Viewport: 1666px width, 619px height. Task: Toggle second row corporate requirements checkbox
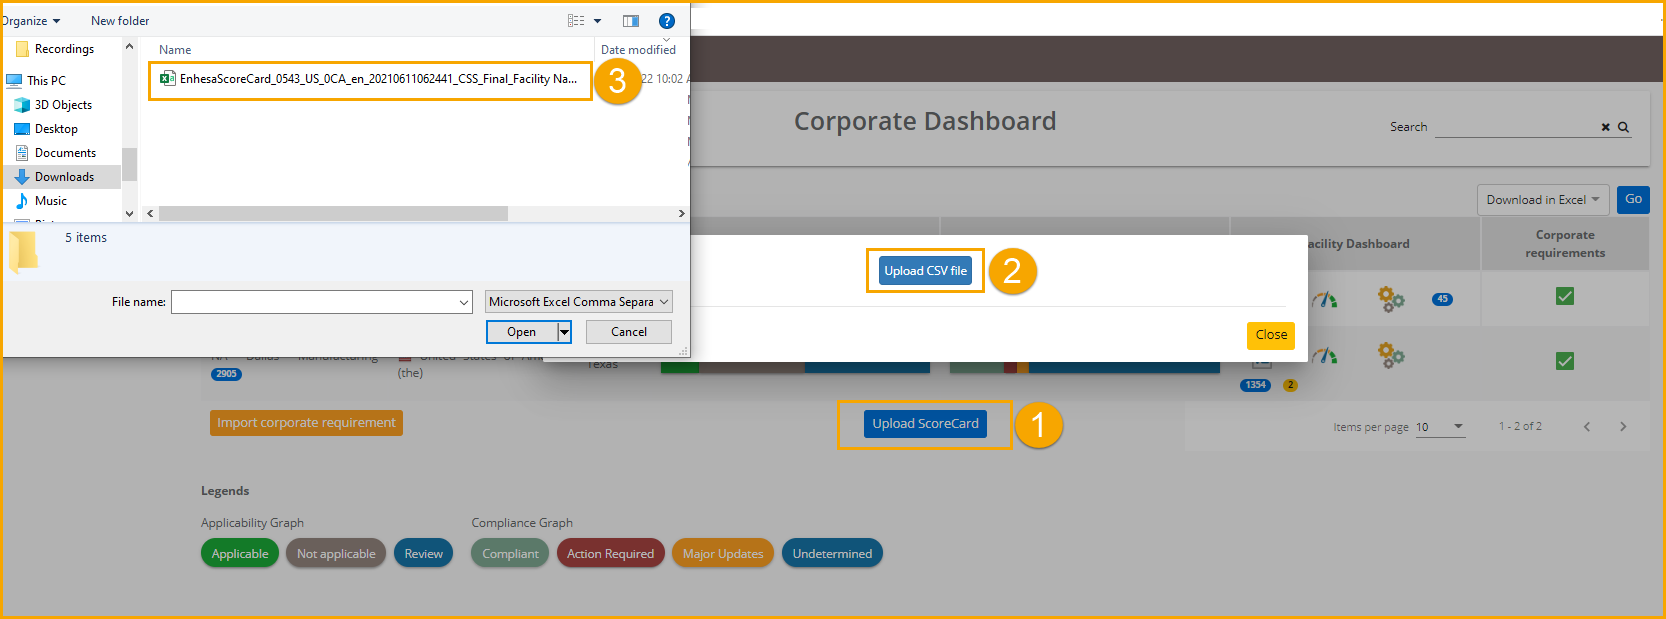click(1565, 361)
